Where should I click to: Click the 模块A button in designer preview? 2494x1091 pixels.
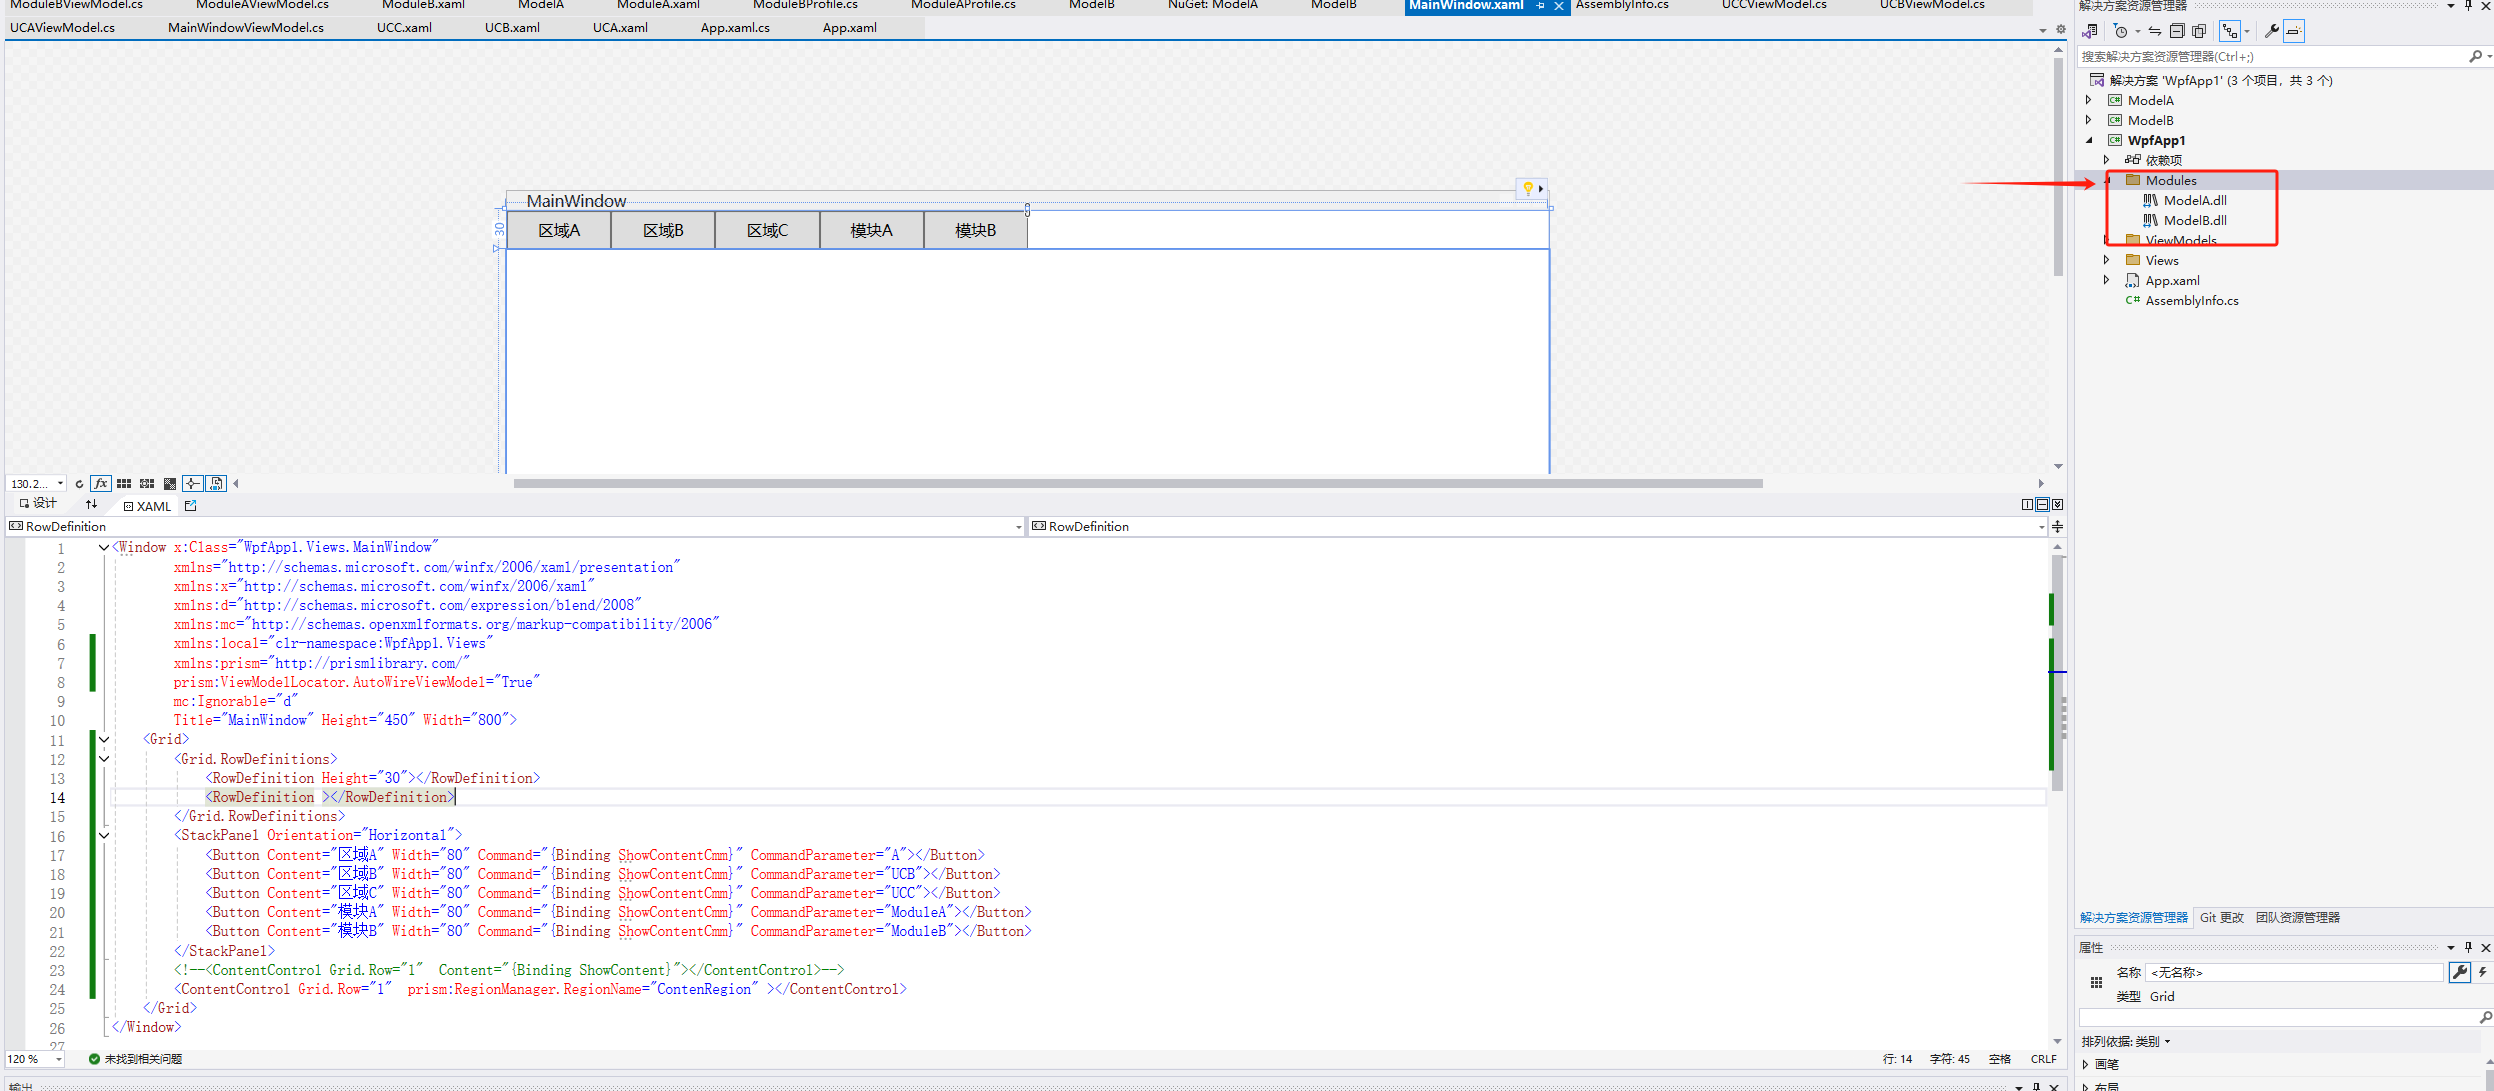[x=871, y=230]
